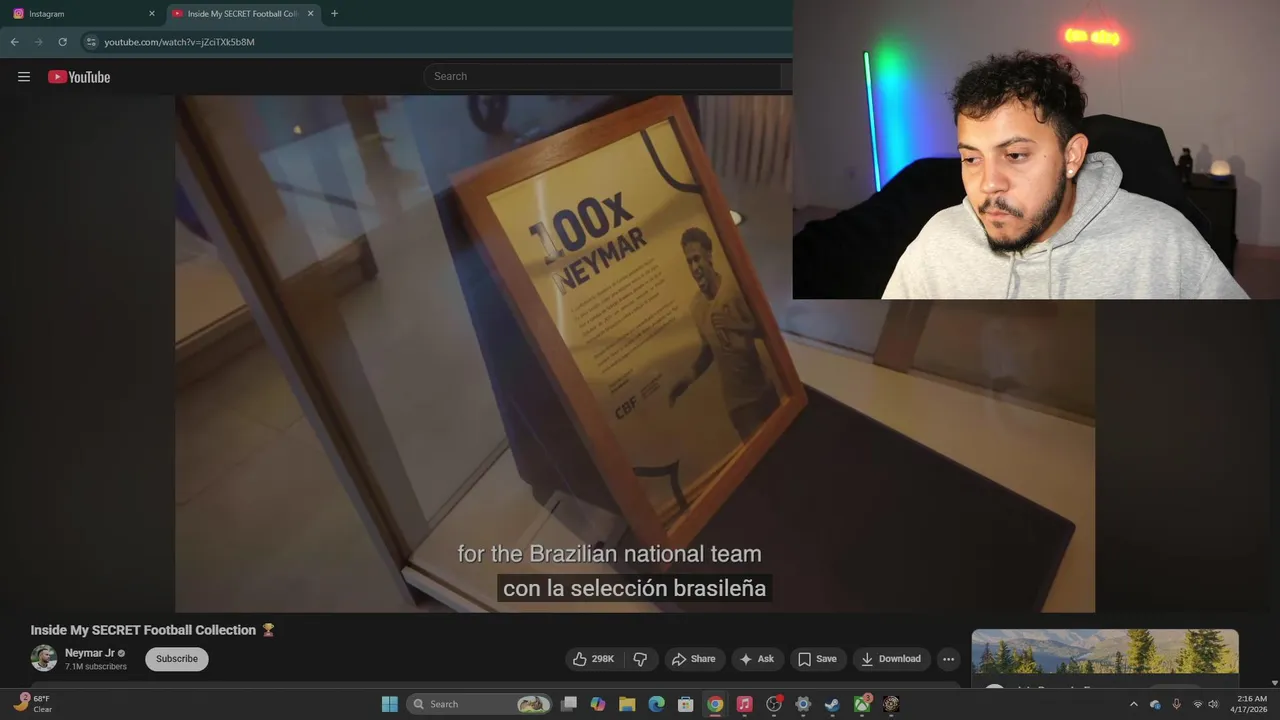Dislike the video
This screenshot has height=720, width=1280.
pos(641,659)
